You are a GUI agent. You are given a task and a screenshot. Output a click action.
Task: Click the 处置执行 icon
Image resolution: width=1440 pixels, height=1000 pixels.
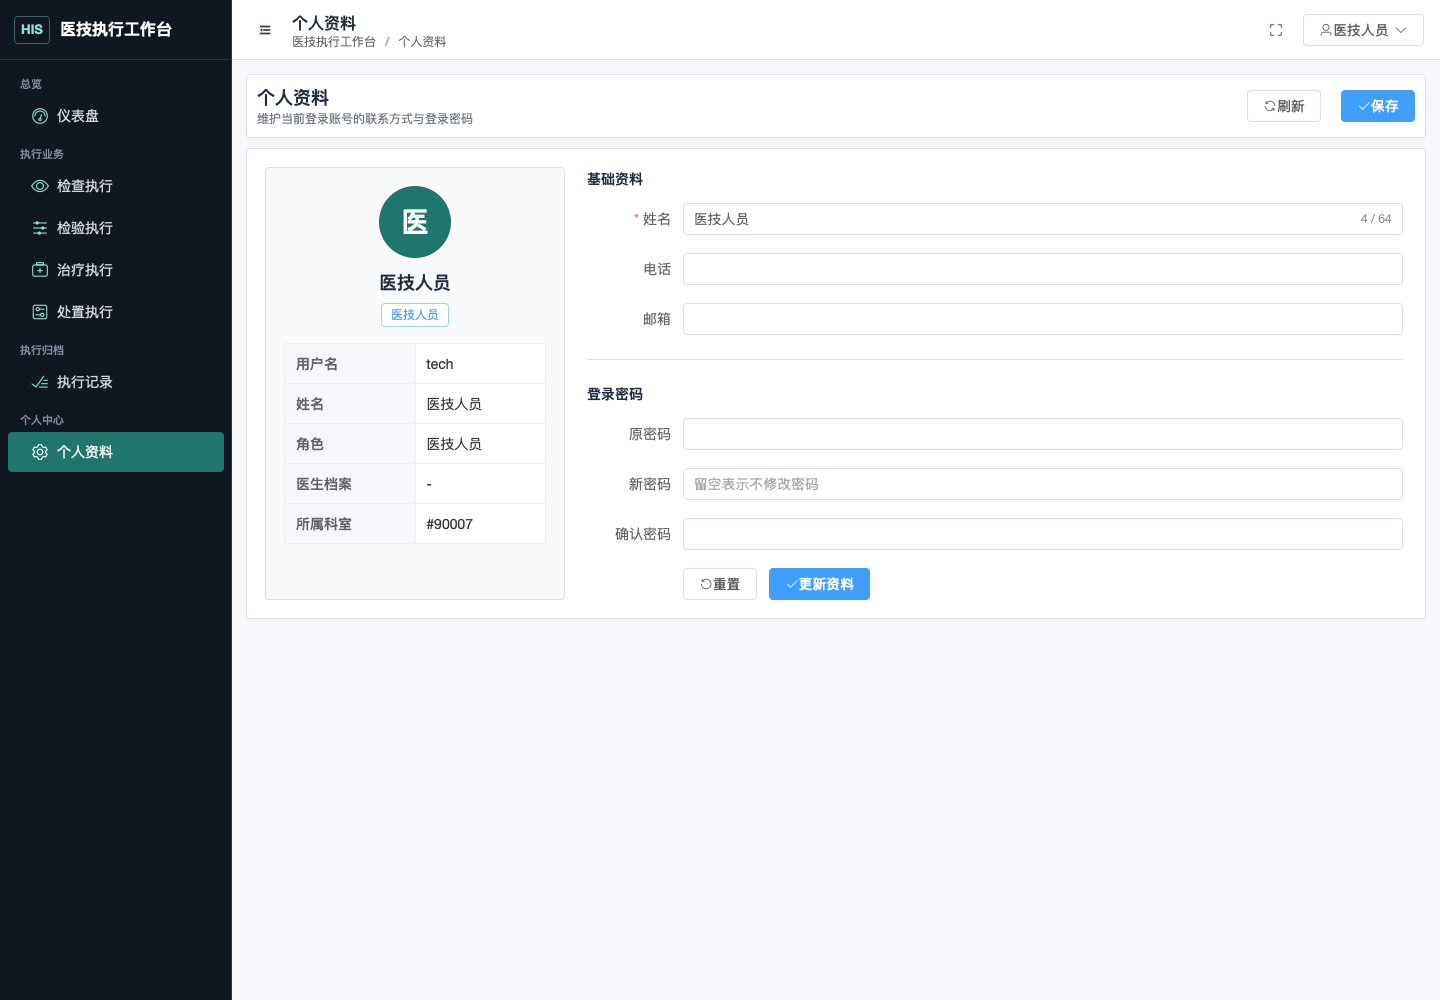click(x=40, y=312)
